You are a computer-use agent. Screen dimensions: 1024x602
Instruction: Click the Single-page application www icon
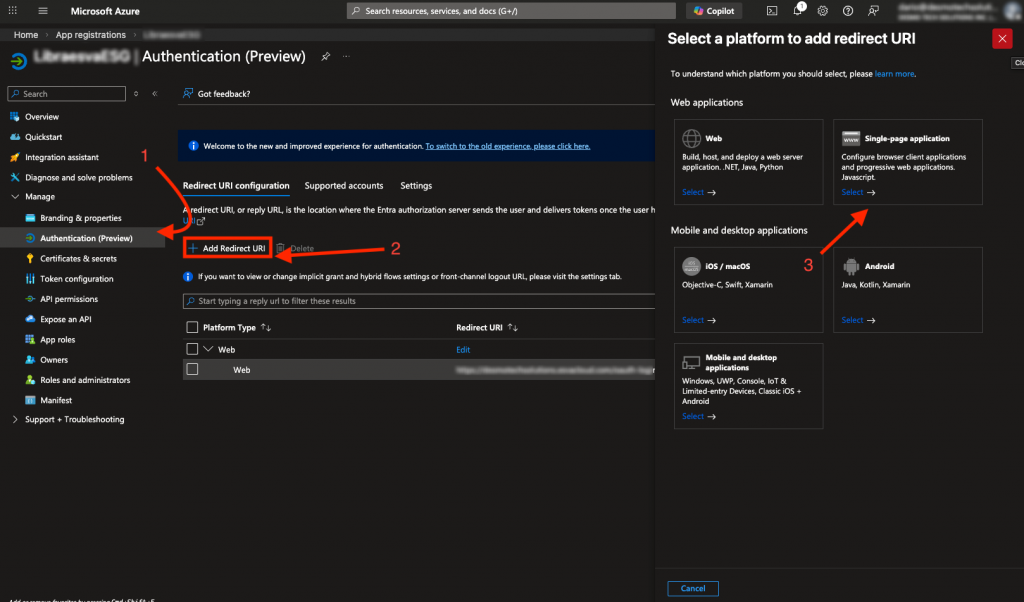pos(851,138)
